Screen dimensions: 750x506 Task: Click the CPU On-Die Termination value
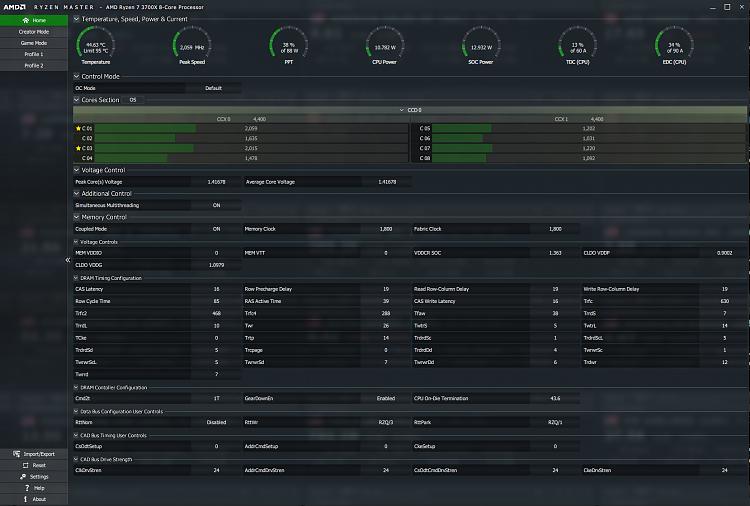555,398
